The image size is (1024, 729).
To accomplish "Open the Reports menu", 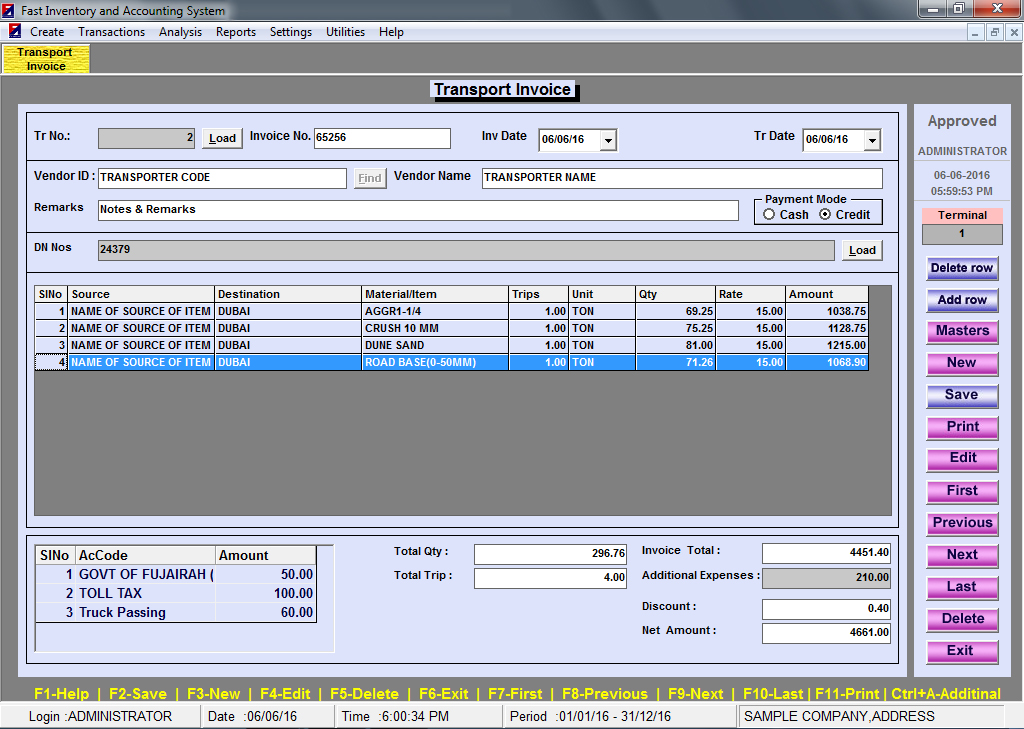I will 236,32.
